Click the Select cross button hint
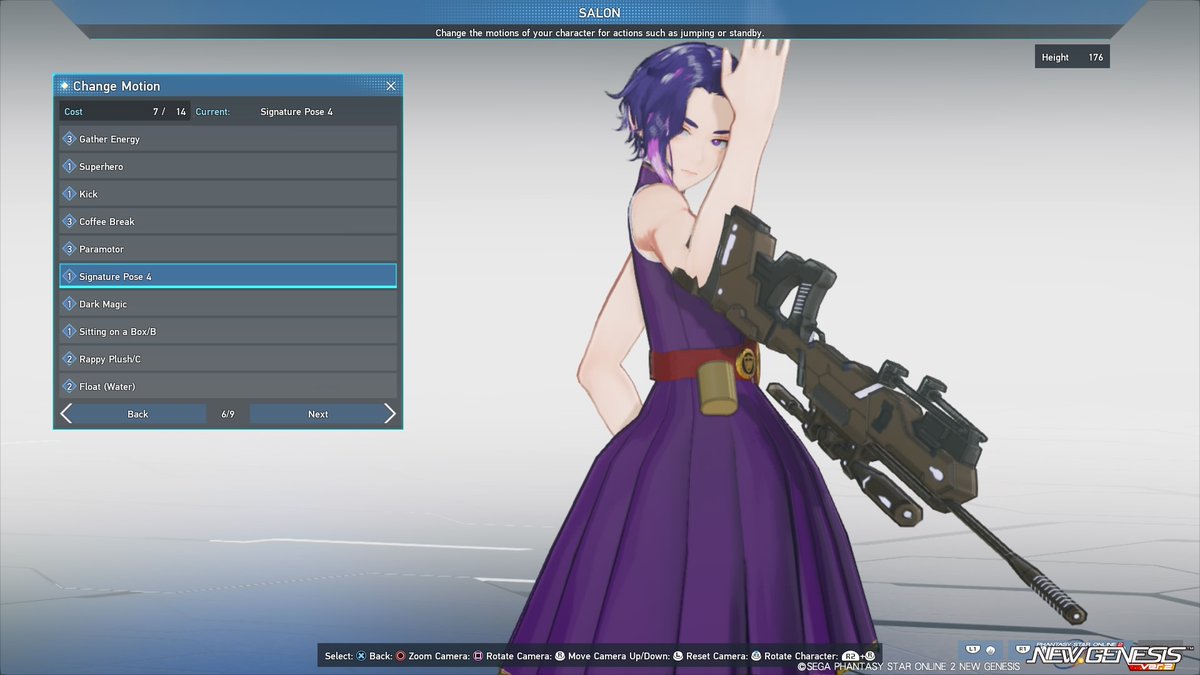 (x=362, y=656)
